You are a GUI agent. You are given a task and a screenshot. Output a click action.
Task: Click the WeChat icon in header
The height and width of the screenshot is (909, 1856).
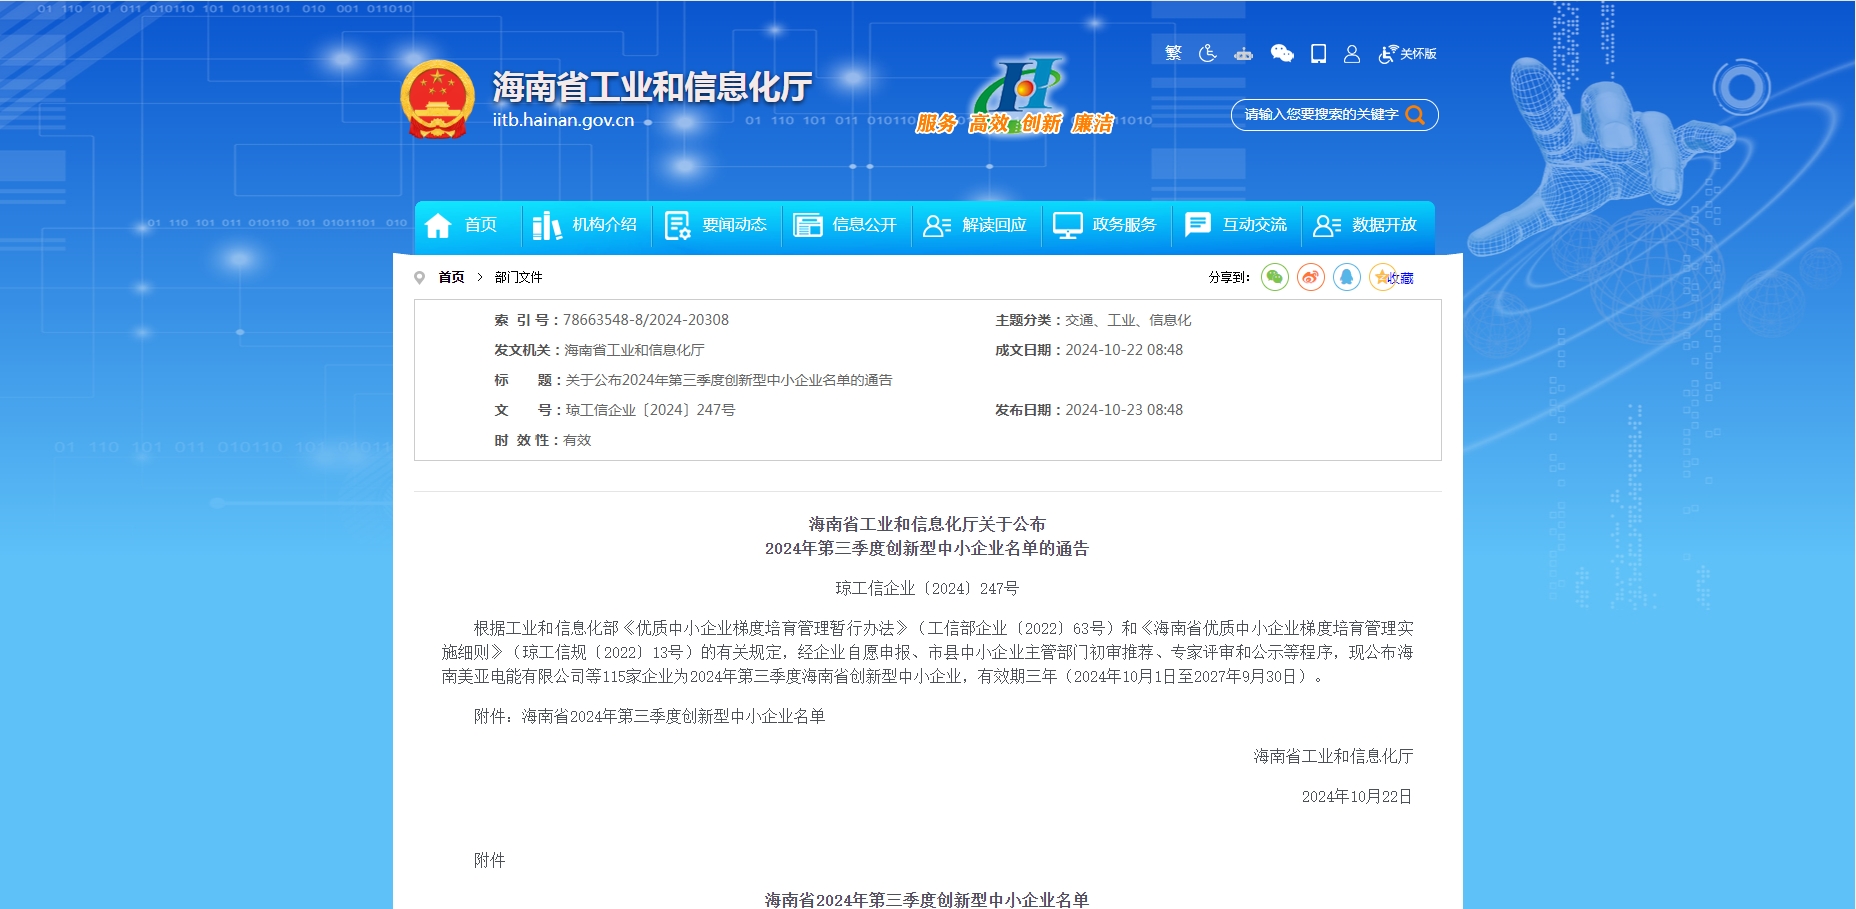[x=1282, y=54]
